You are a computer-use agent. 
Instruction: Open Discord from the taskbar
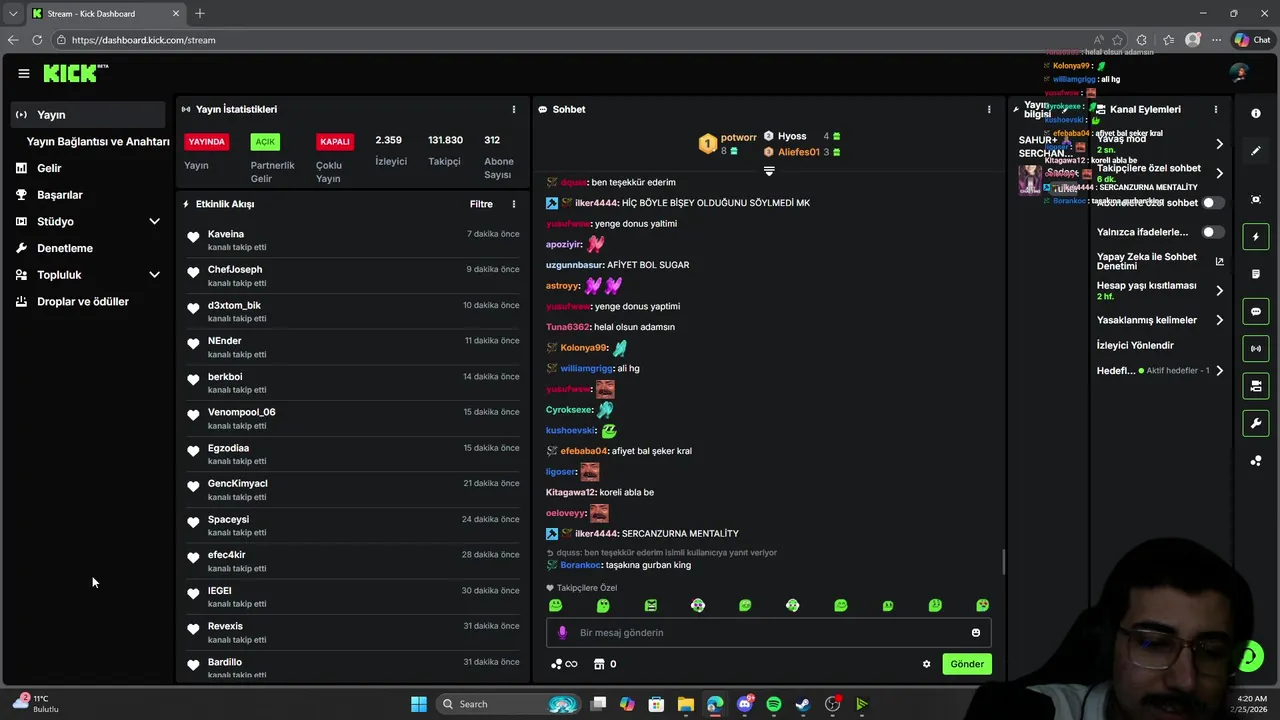pos(744,704)
